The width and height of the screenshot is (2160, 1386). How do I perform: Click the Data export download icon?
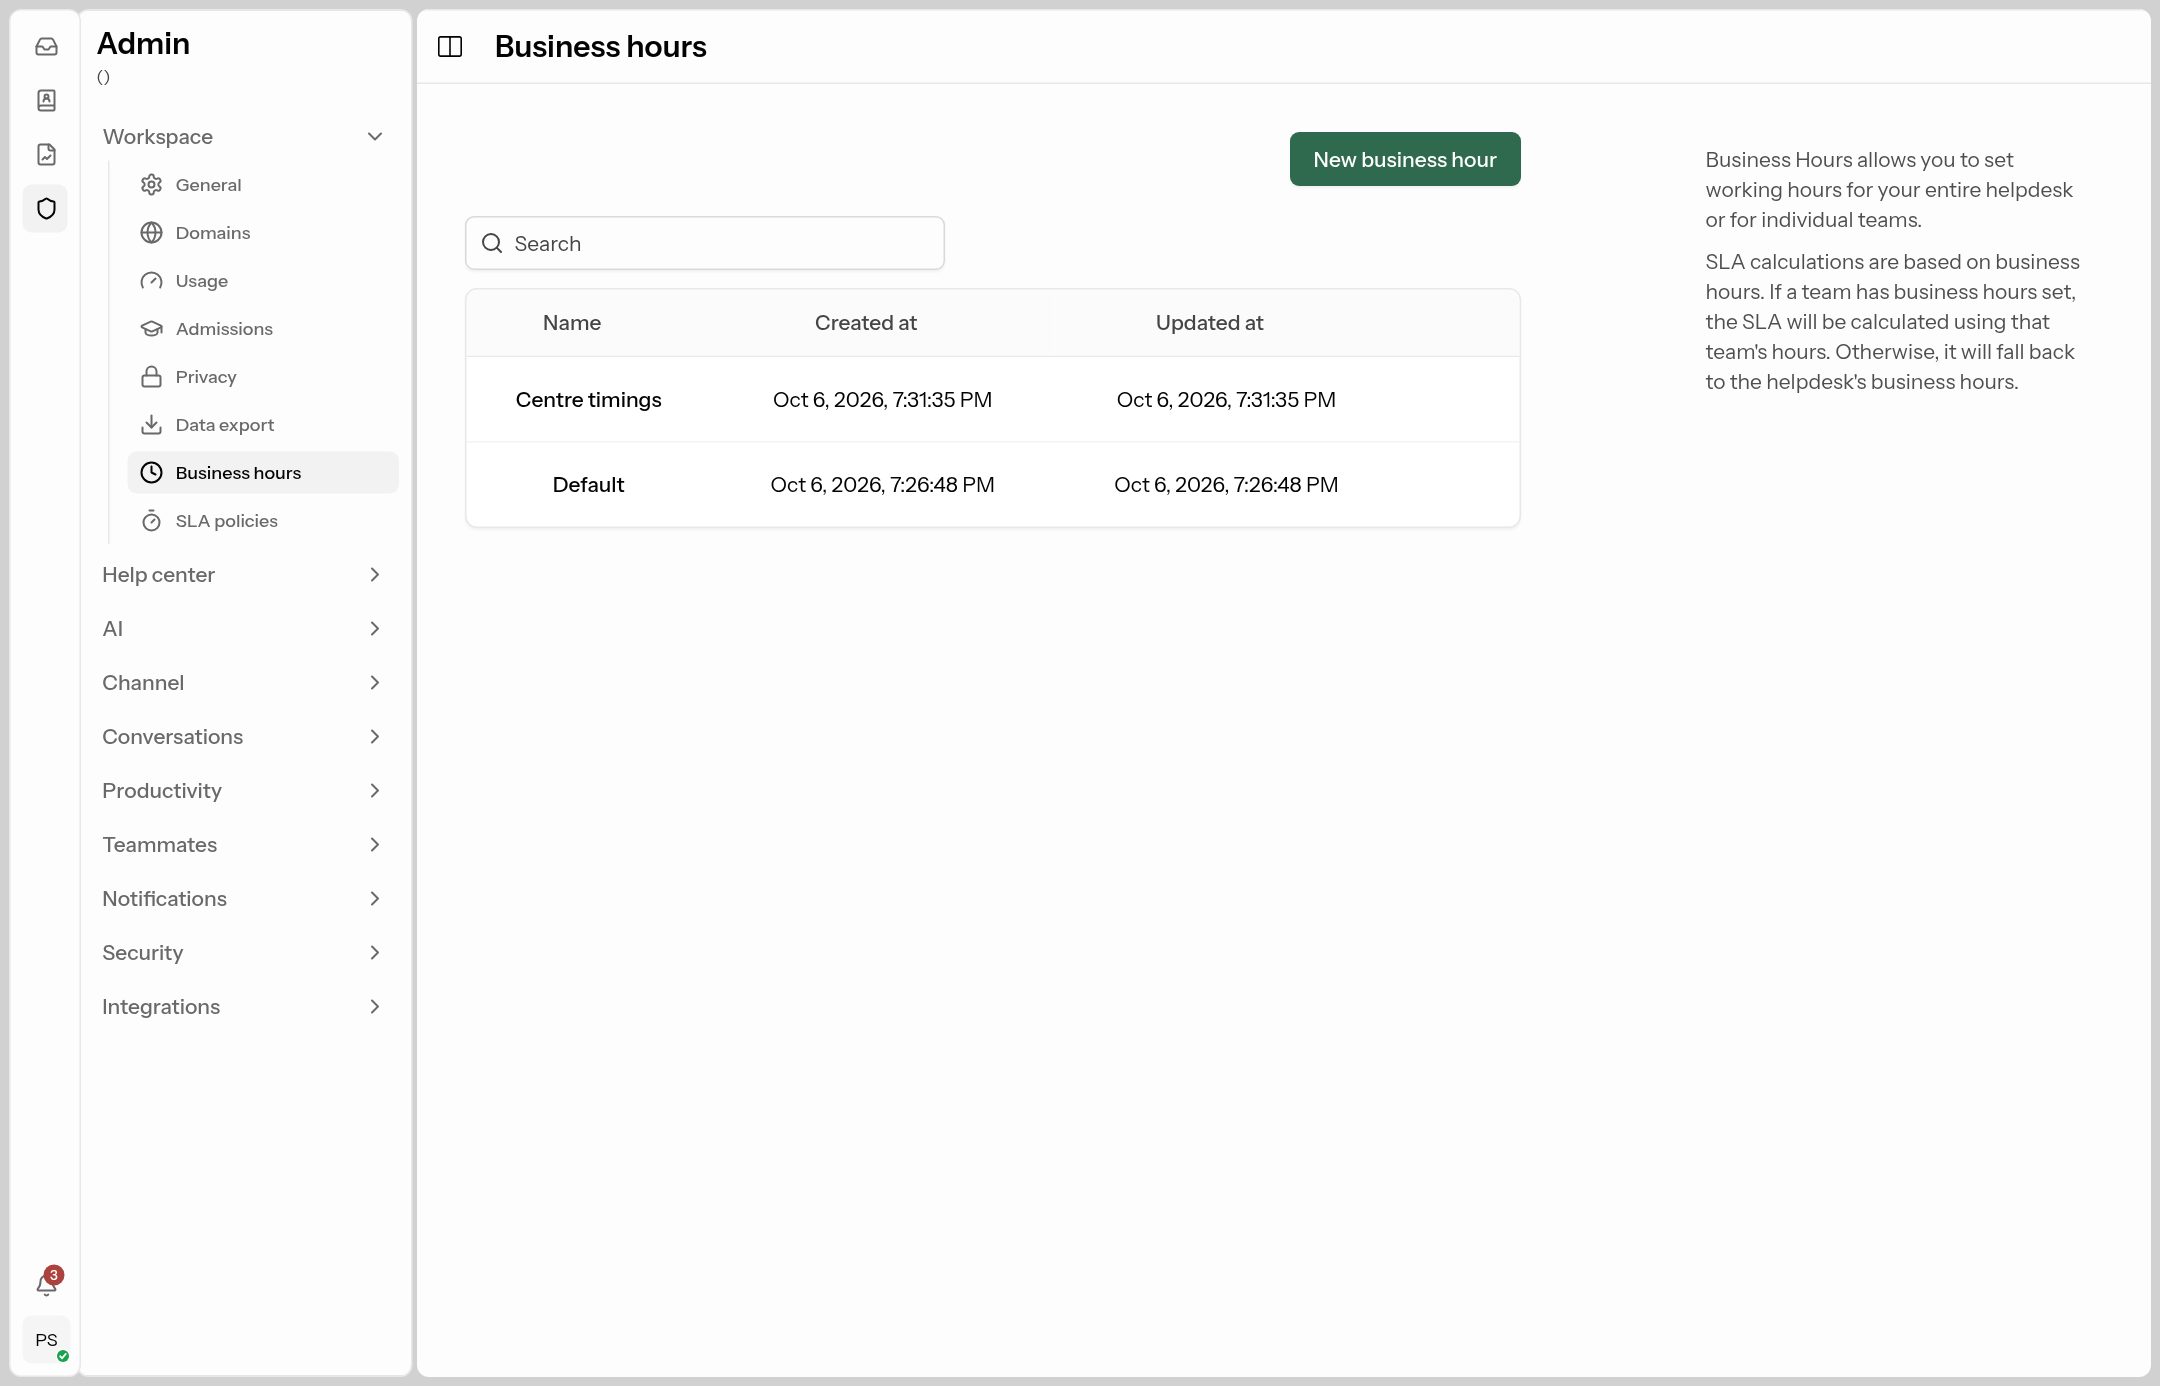151,424
